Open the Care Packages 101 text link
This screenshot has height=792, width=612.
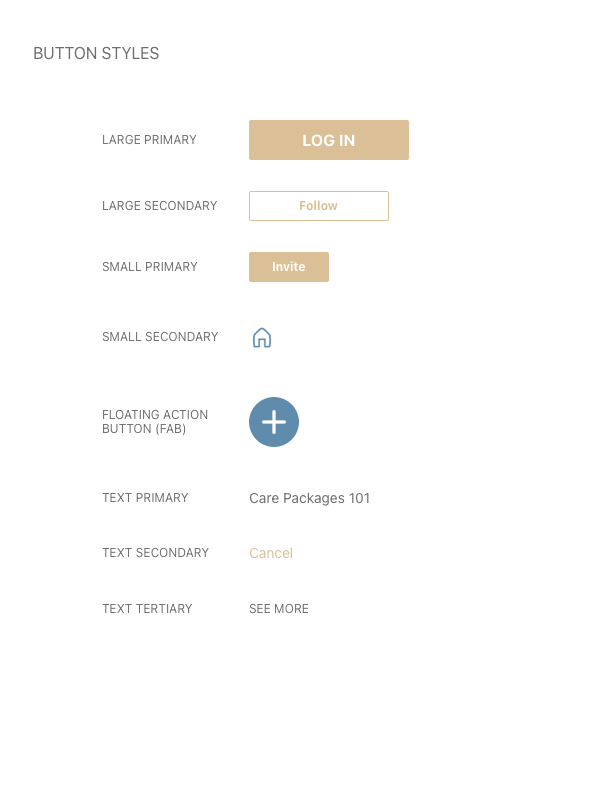coord(310,498)
